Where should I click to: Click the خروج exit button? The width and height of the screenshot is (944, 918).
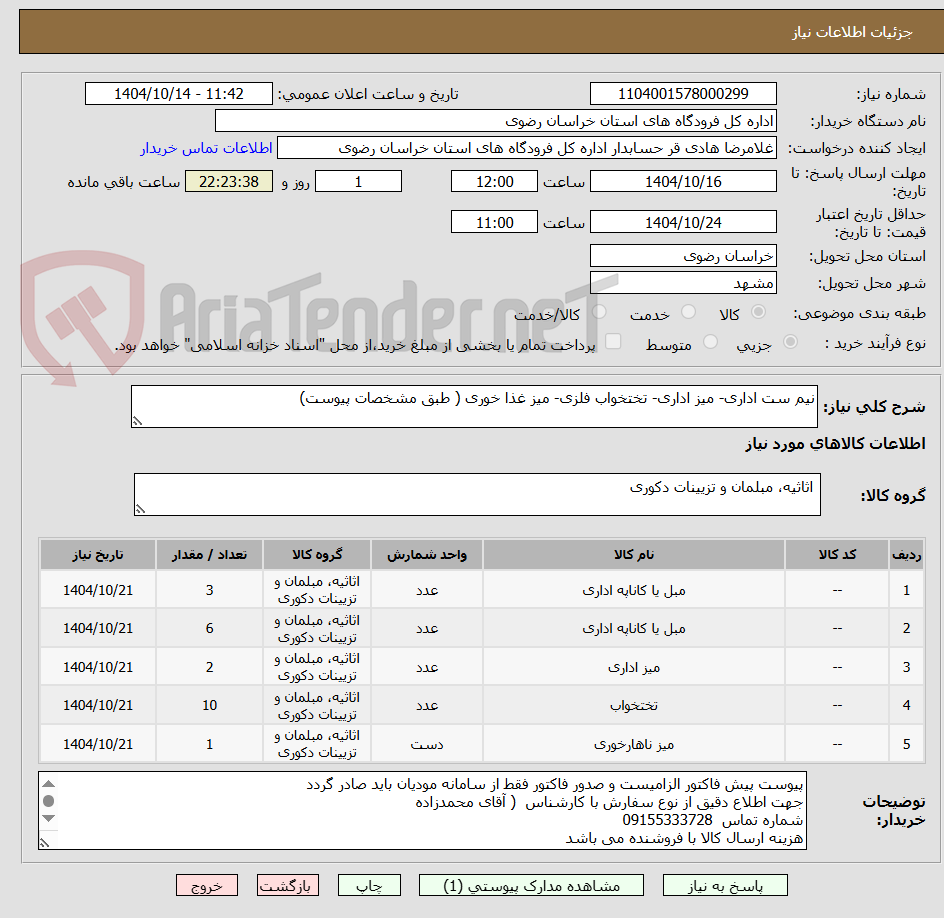[207, 885]
